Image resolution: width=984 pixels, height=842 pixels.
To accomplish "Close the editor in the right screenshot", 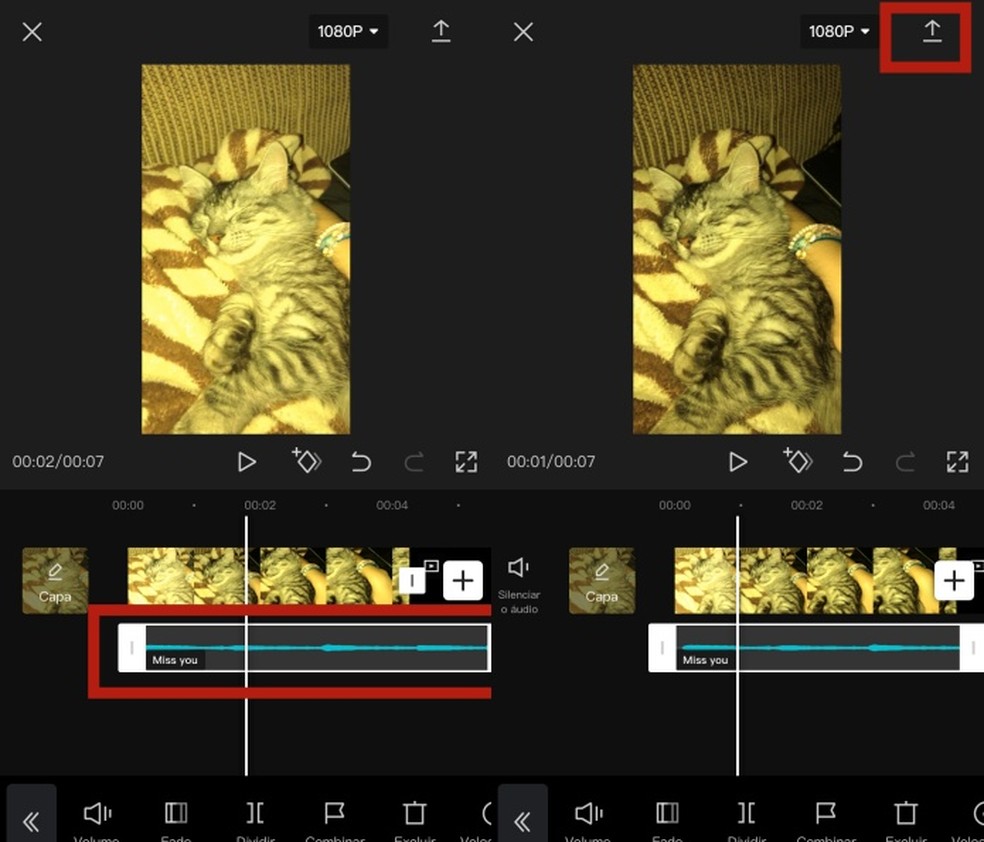I will click(x=523, y=31).
